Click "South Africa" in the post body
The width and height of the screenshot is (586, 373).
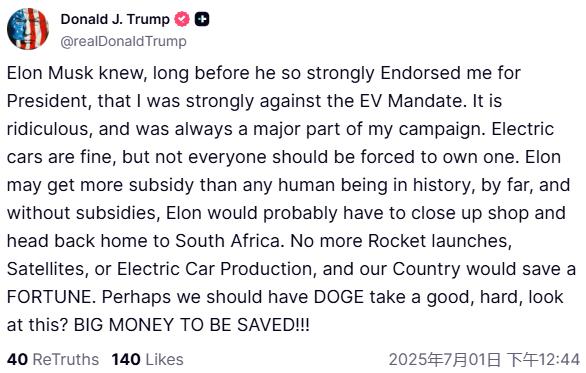click(x=228, y=241)
